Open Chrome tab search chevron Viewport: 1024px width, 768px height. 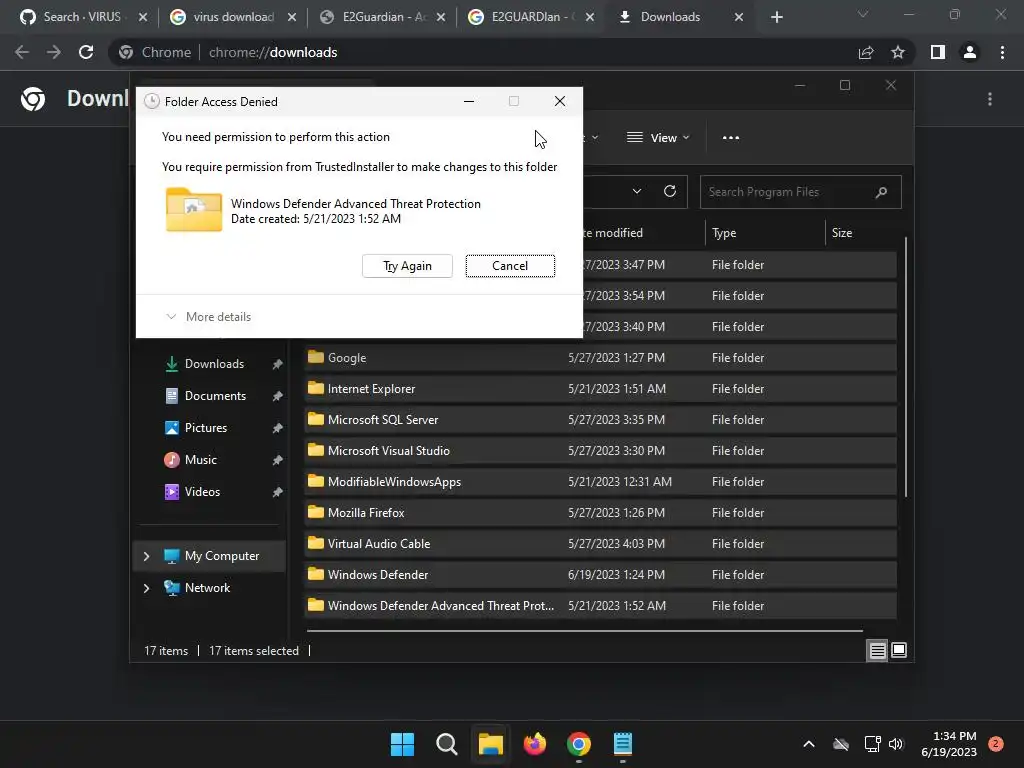pos(863,14)
